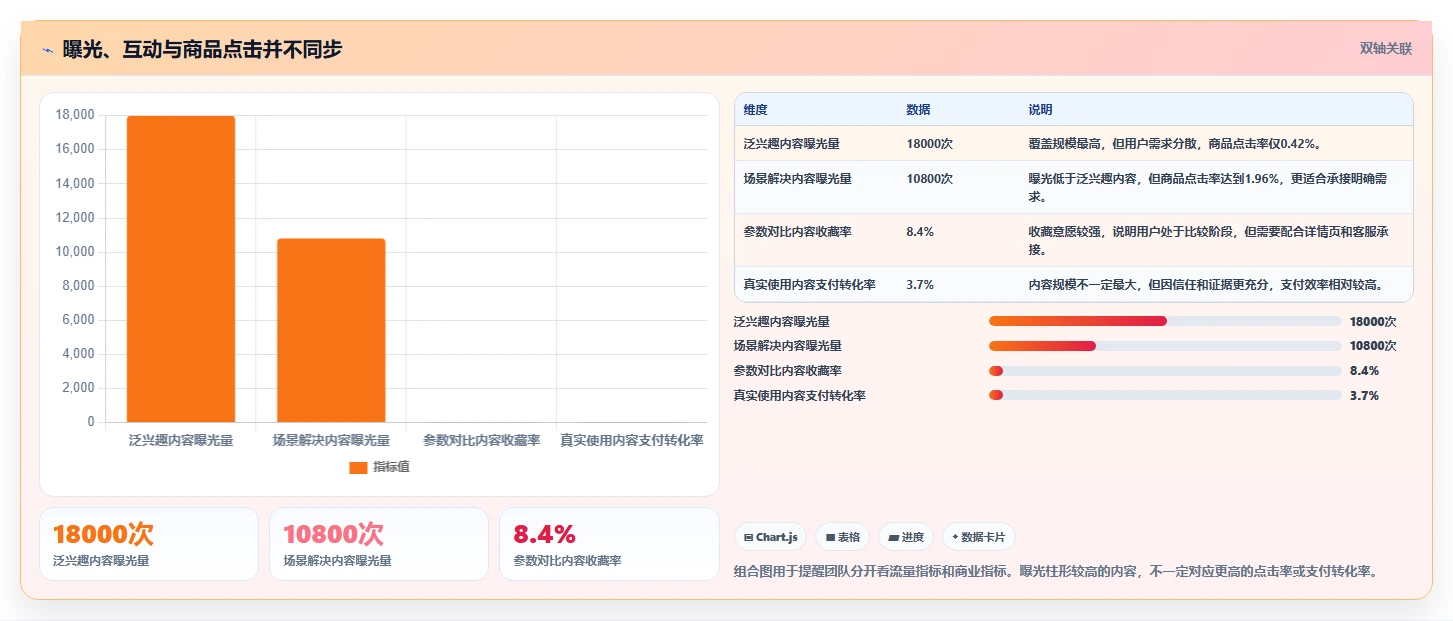The width and height of the screenshot is (1453, 621).
Task: Select the Chart.js tag chip
Action: pos(770,537)
